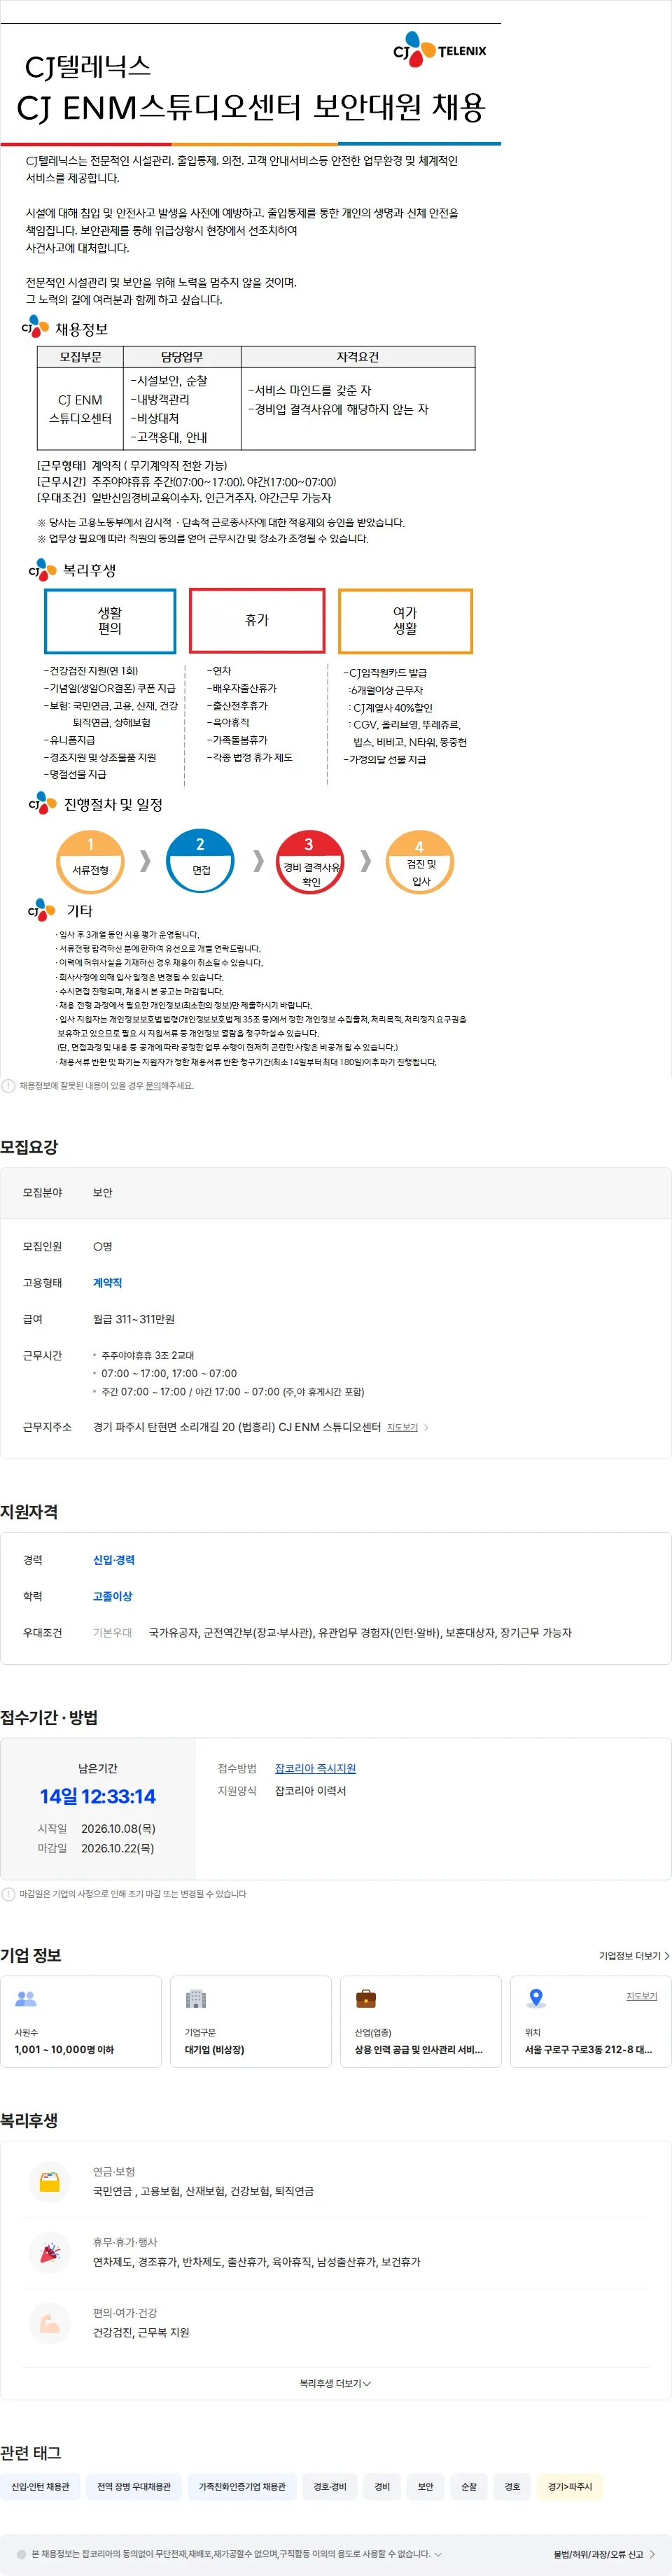Click the arrow after work address 지도보기
Viewport: 672px width, 2576px height.
pos(427,1427)
